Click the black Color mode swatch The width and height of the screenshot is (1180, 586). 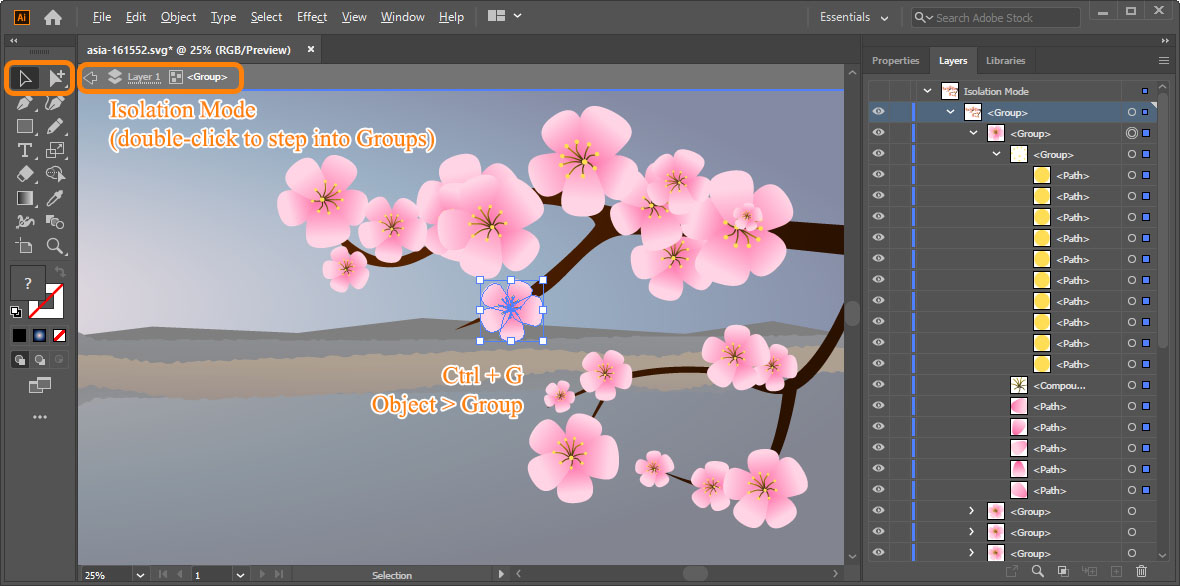coord(20,335)
